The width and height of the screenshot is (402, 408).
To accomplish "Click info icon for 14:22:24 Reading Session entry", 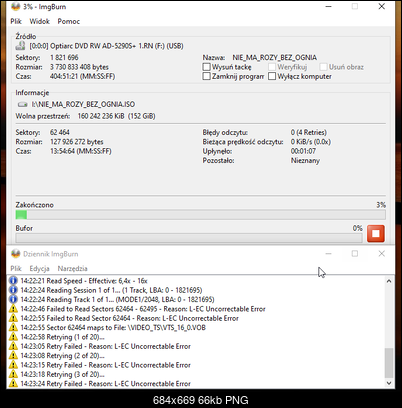I will pyautogui.click(x=13, y=290).
